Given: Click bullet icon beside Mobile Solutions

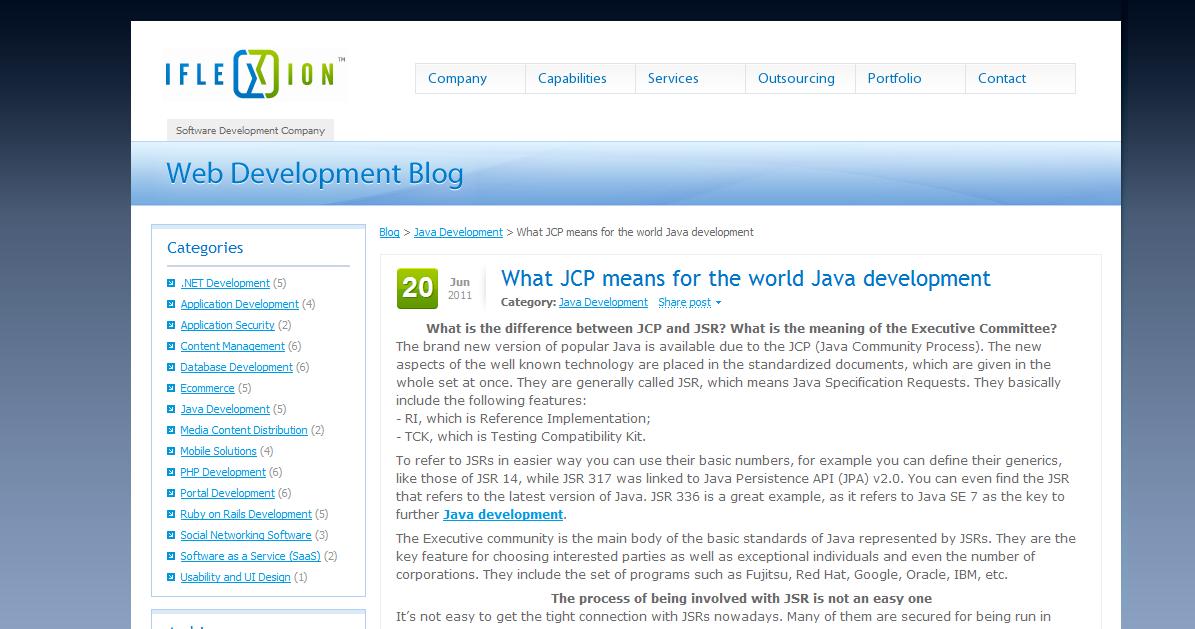Looking at the screenshot, I should [x=171, y=451].
